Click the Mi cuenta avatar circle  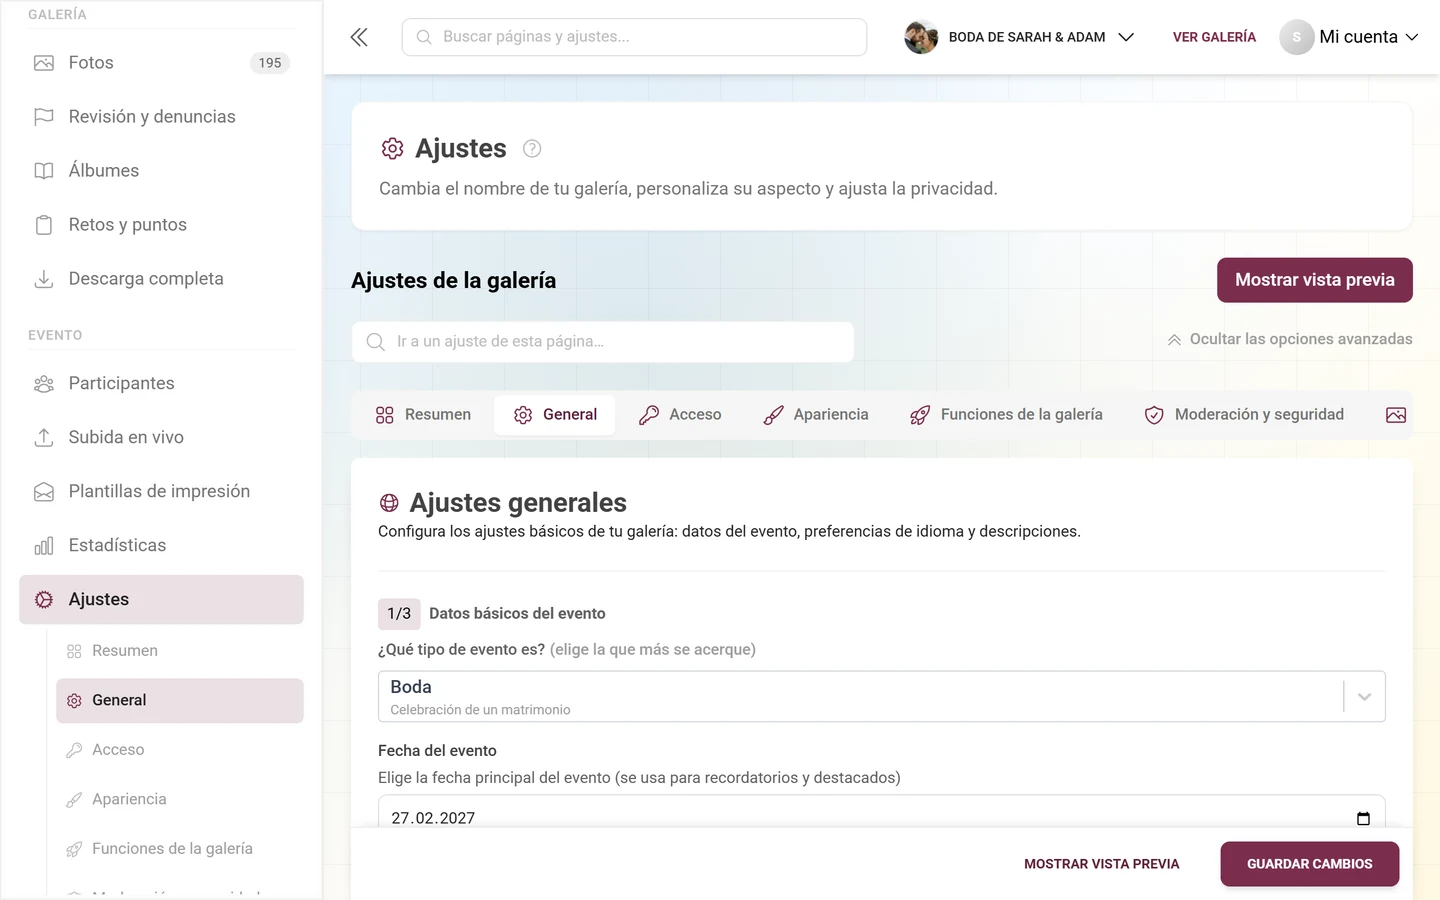1296,37
